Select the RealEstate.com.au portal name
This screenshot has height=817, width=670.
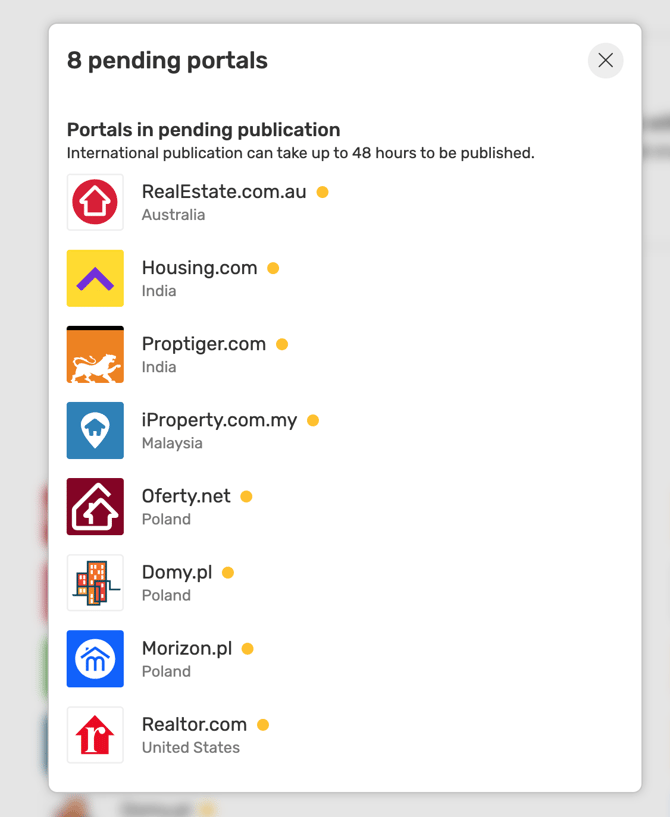pos(224,192)
